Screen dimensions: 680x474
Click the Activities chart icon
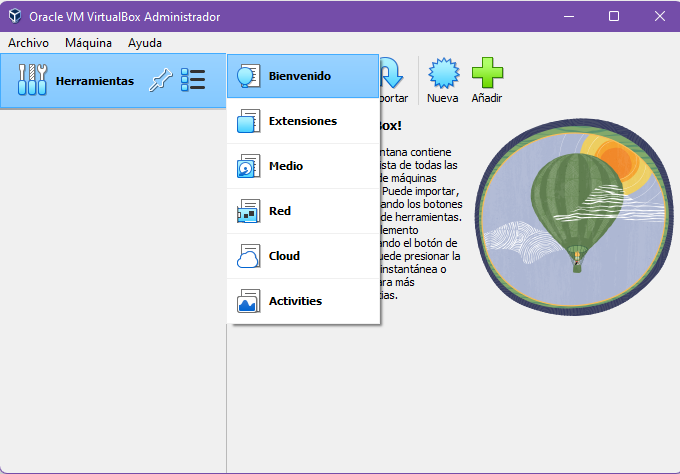click(248, 301)
